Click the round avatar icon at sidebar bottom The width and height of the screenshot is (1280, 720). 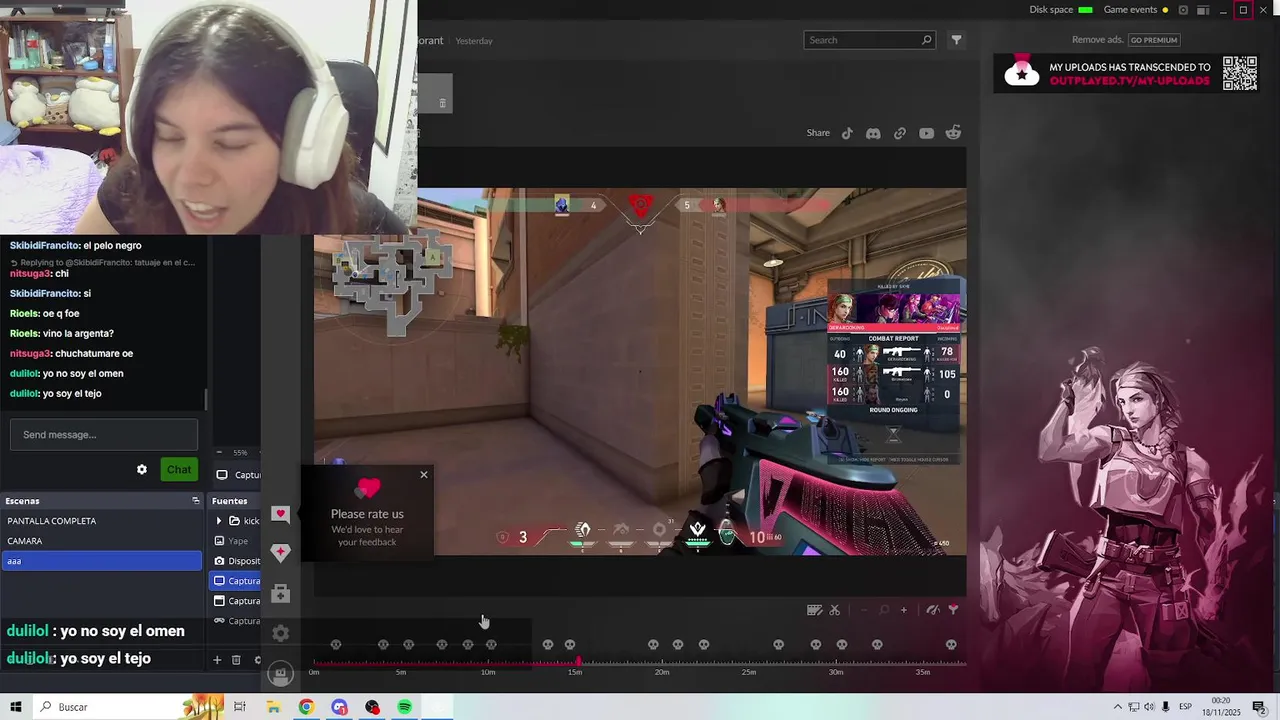tap(281, 675)
